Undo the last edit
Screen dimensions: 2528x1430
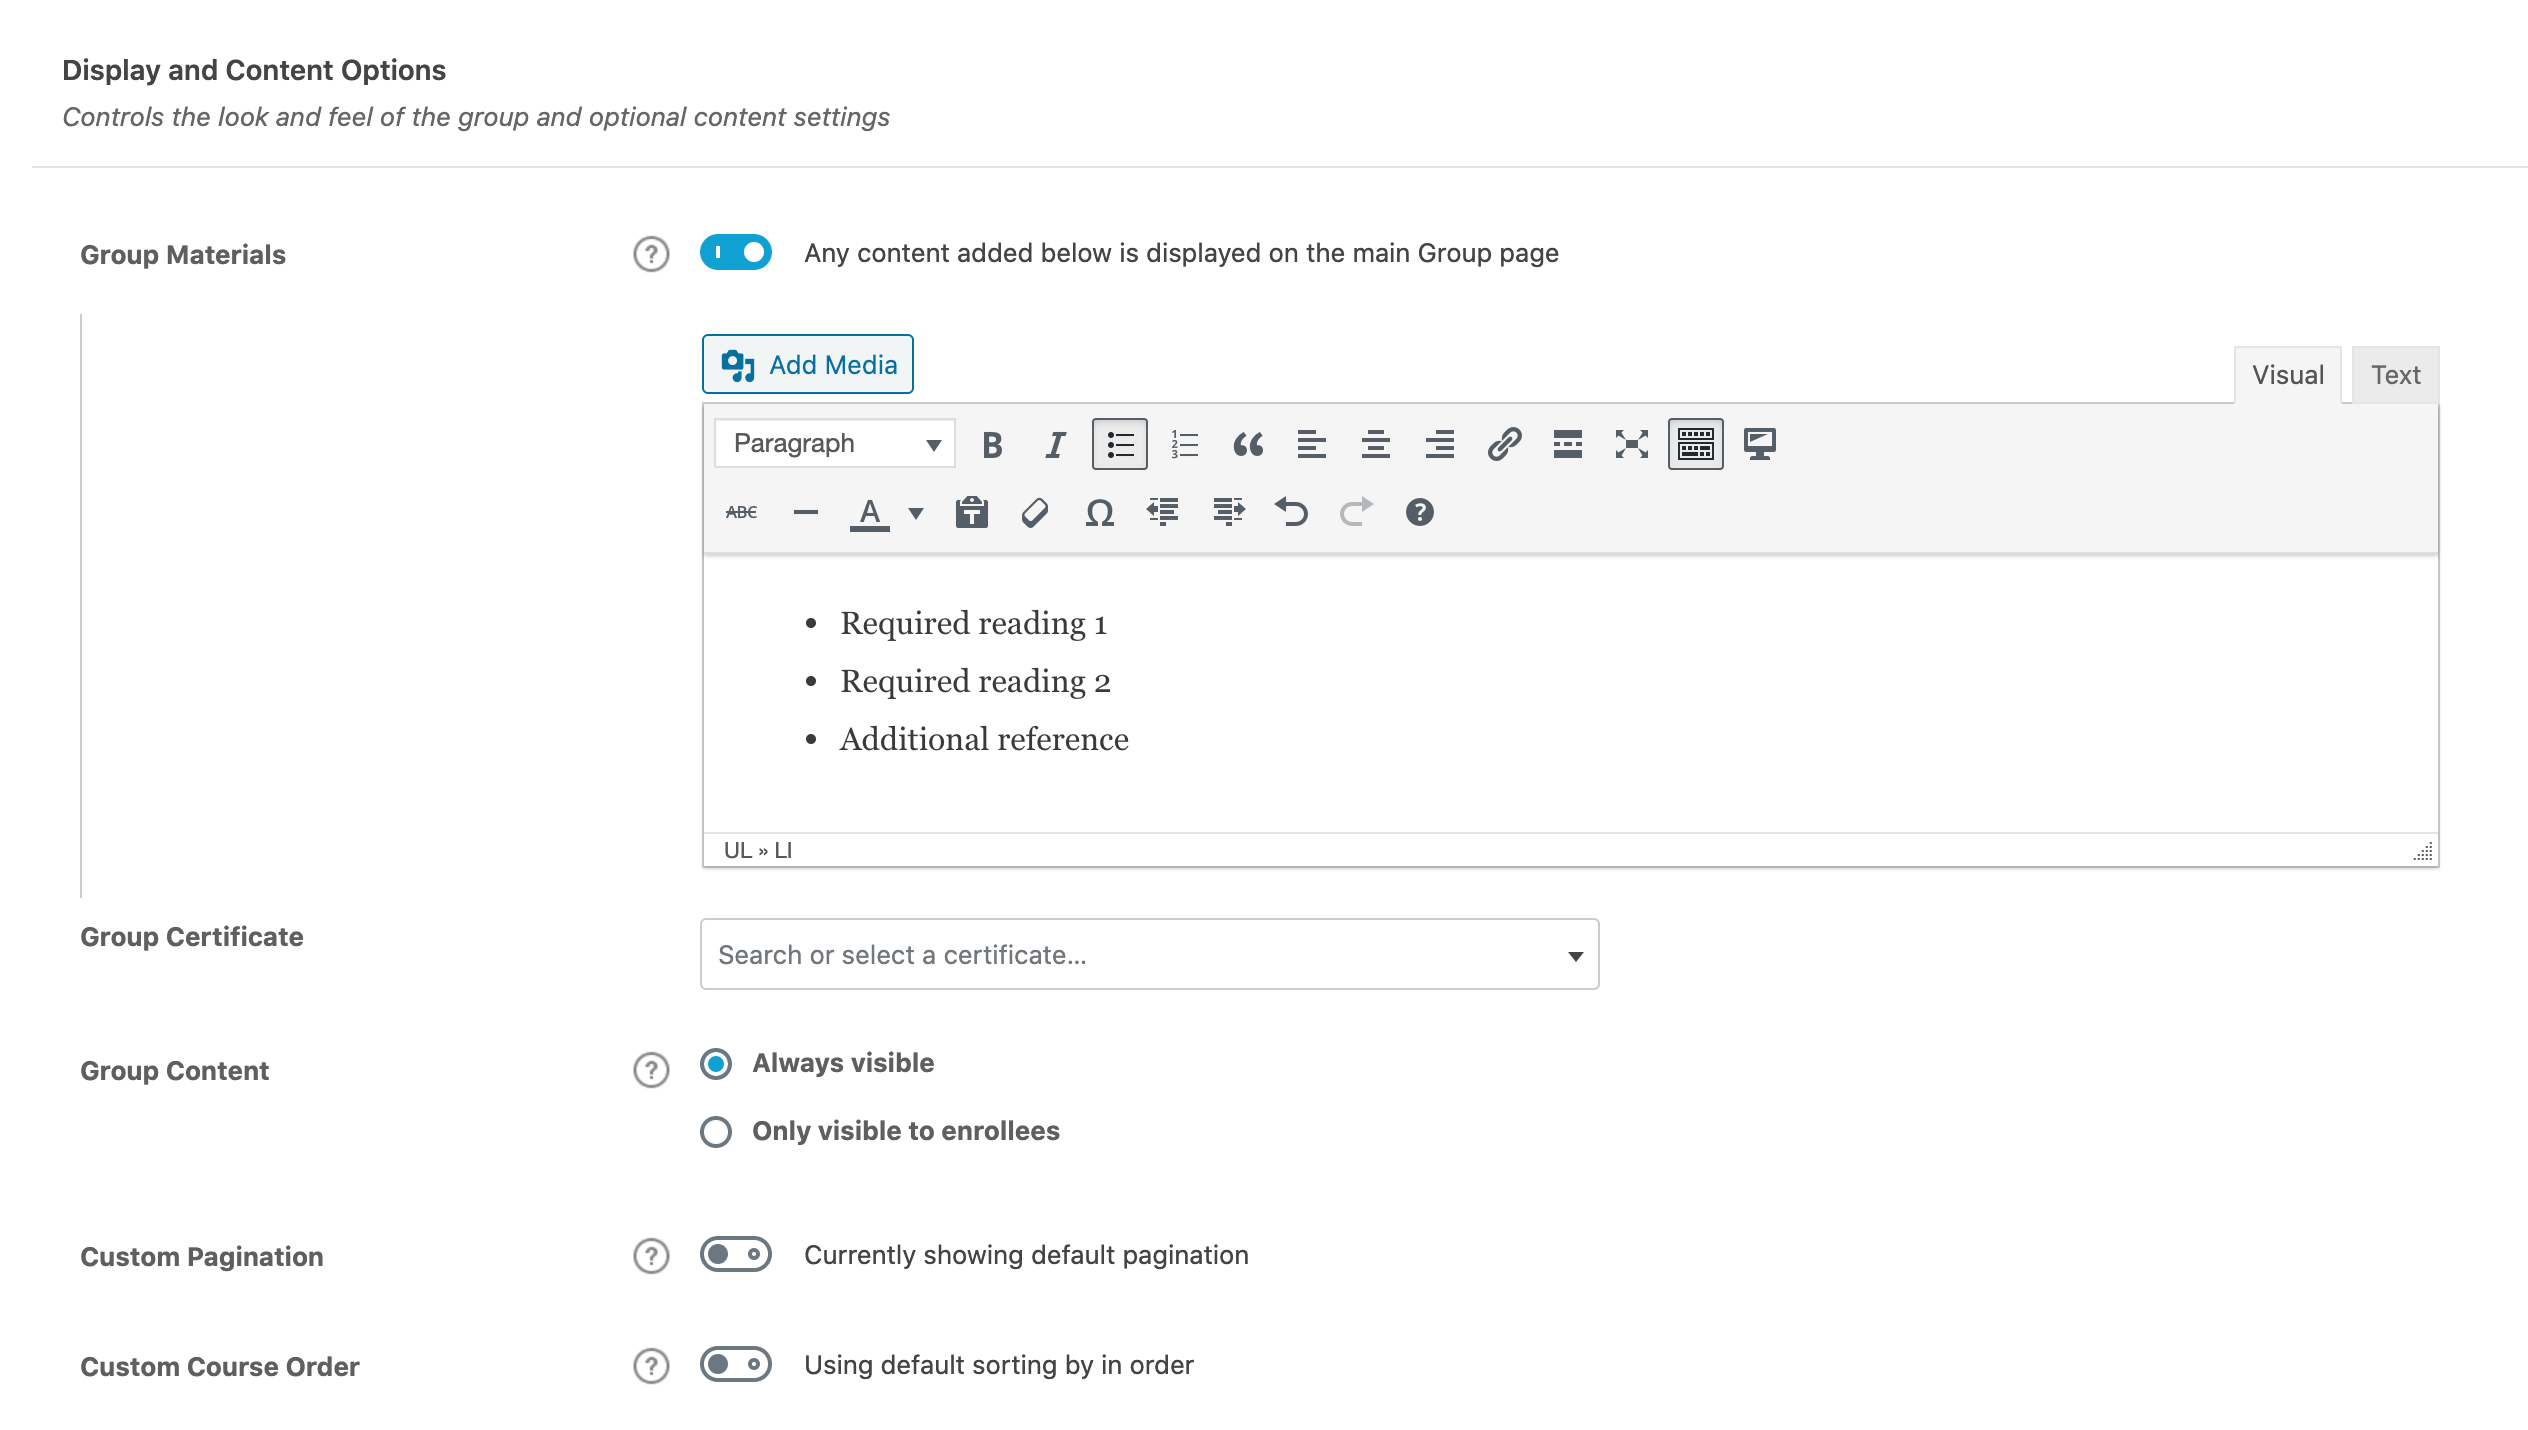(x=1294, y=512)
